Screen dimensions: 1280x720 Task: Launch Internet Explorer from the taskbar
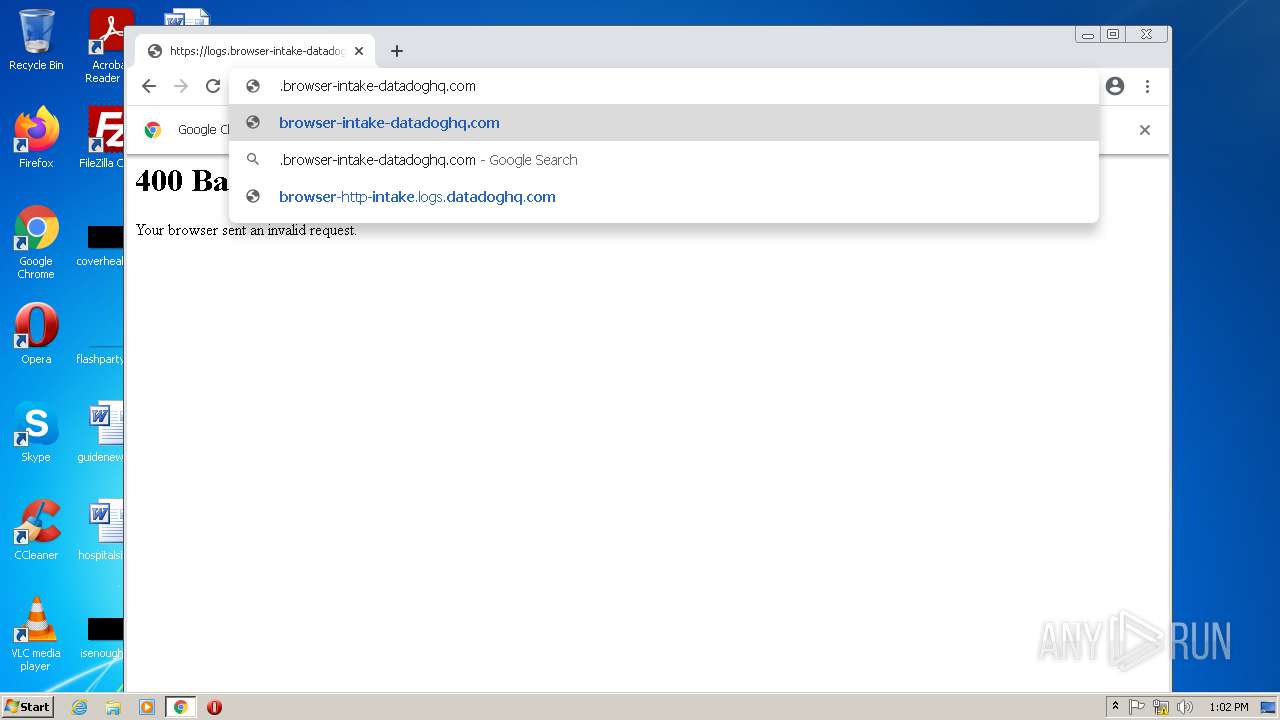(x=80, y=707)
